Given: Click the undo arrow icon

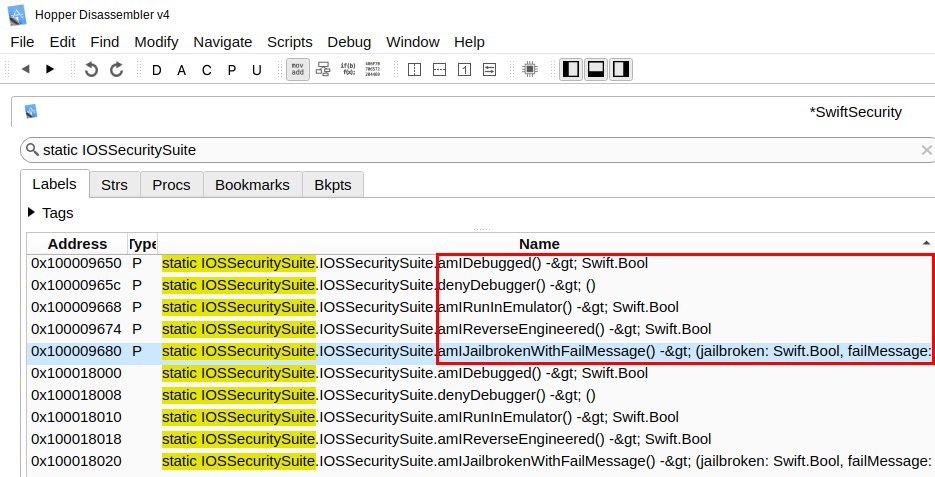Looking at the screenshot, I should [91, 69].
